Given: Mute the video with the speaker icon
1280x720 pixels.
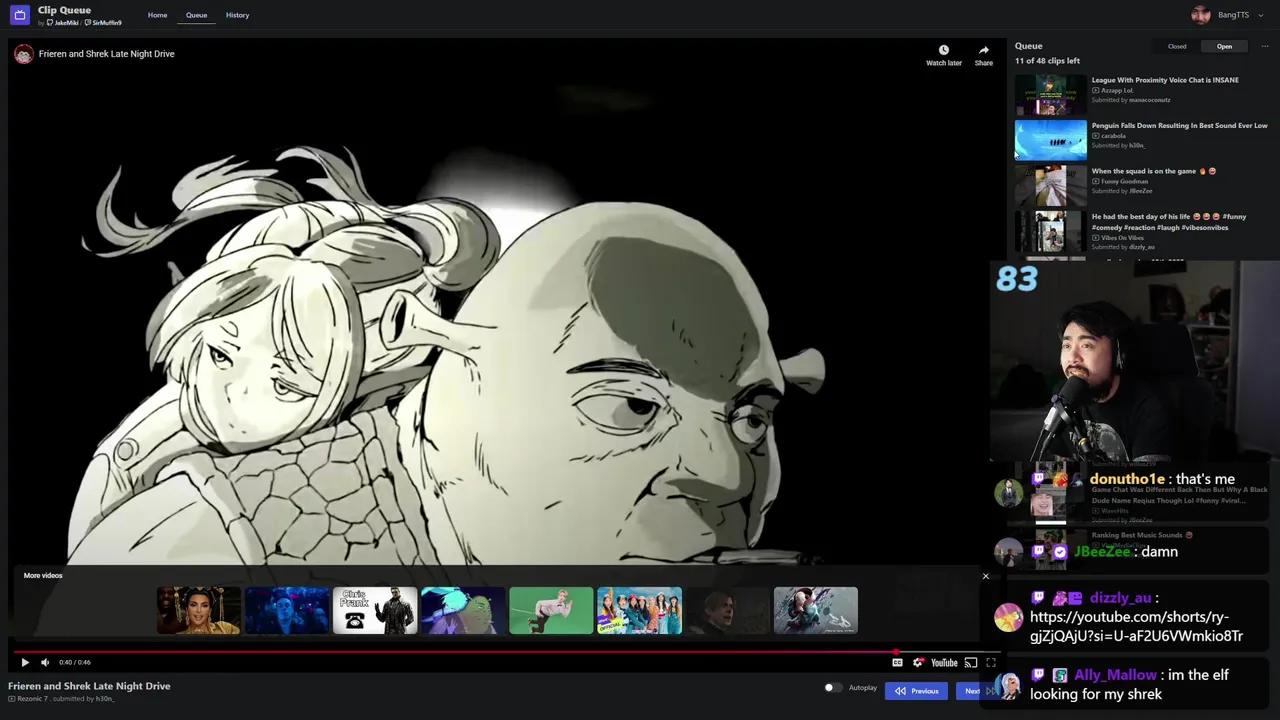Looking at the screenshot, I should pyautogui.click(x=45, y=662).
